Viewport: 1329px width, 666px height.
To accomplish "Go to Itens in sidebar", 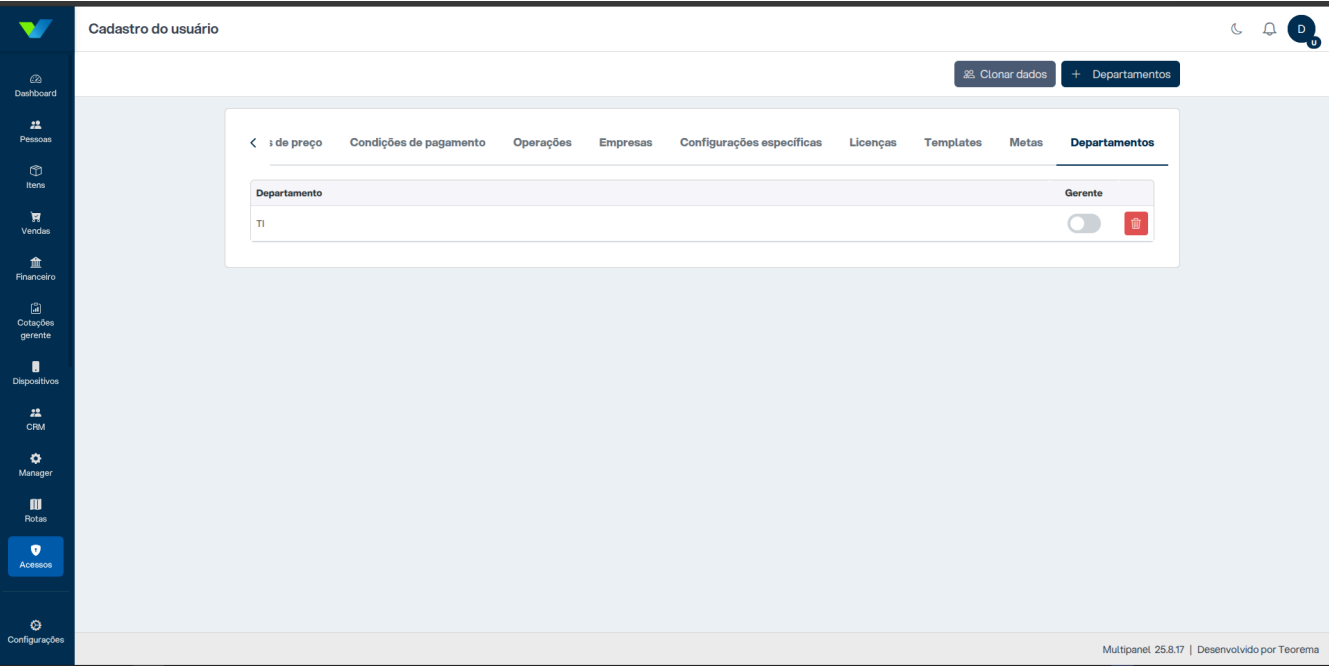I will [x=36, y=177].
